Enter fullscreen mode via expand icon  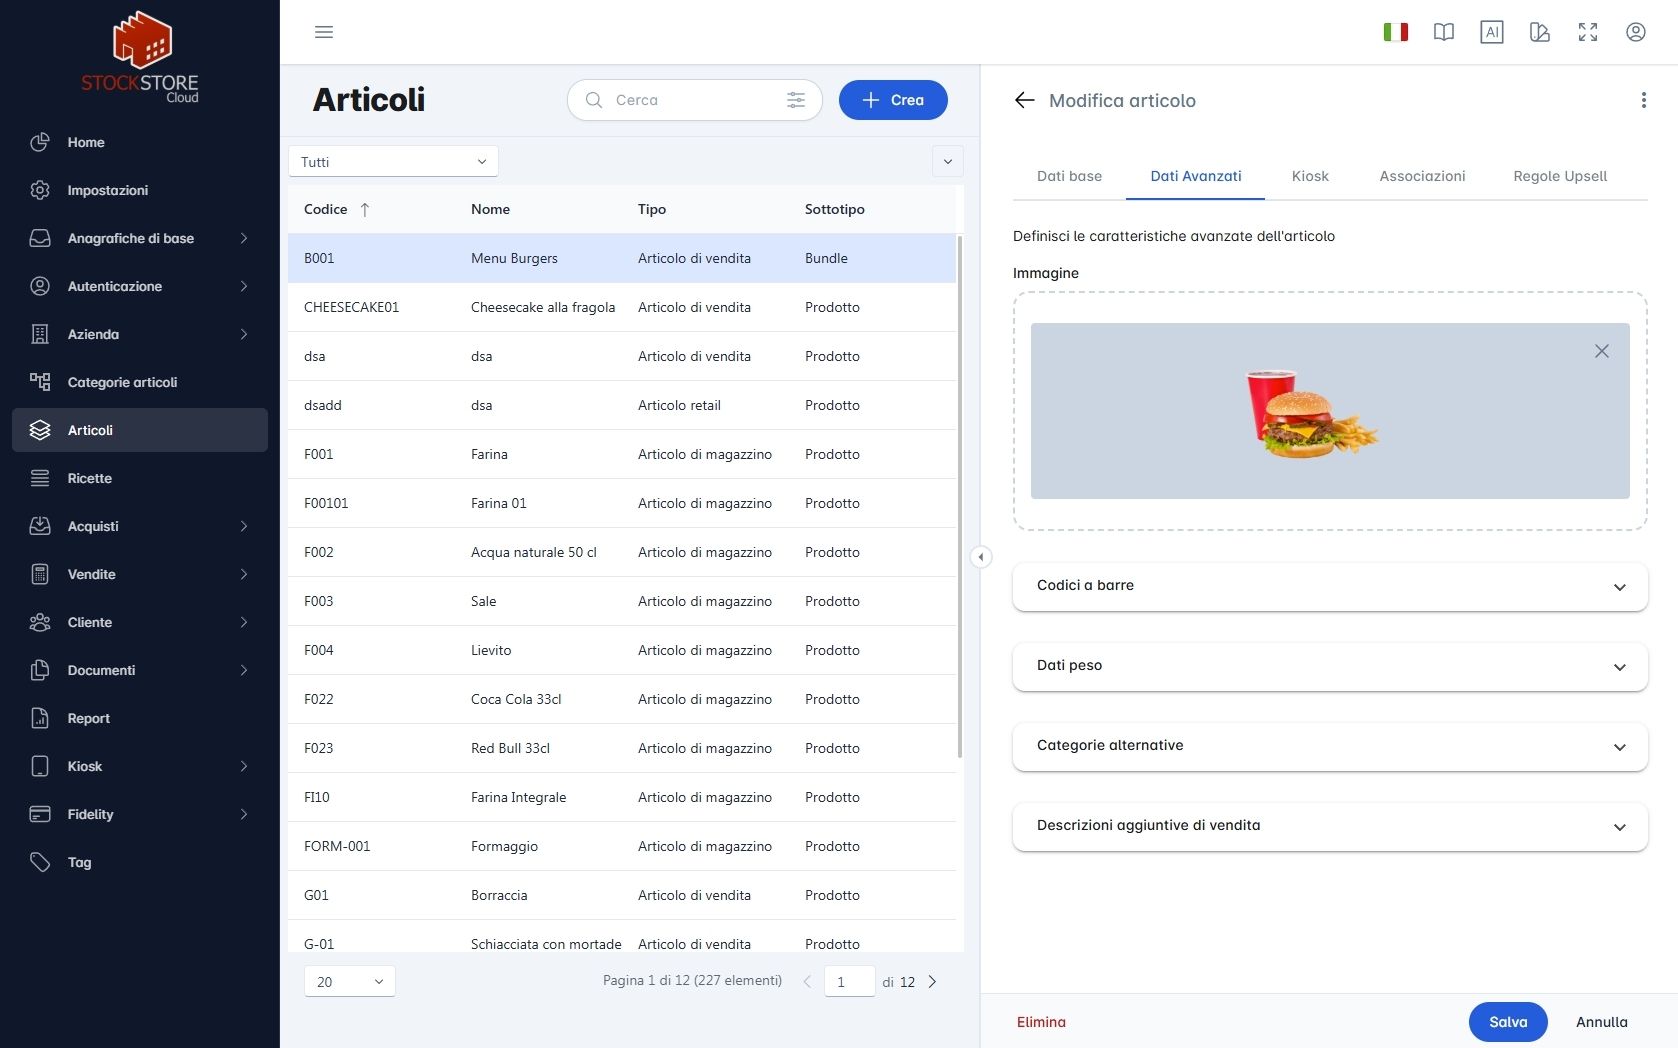[x=1588, y=32]
